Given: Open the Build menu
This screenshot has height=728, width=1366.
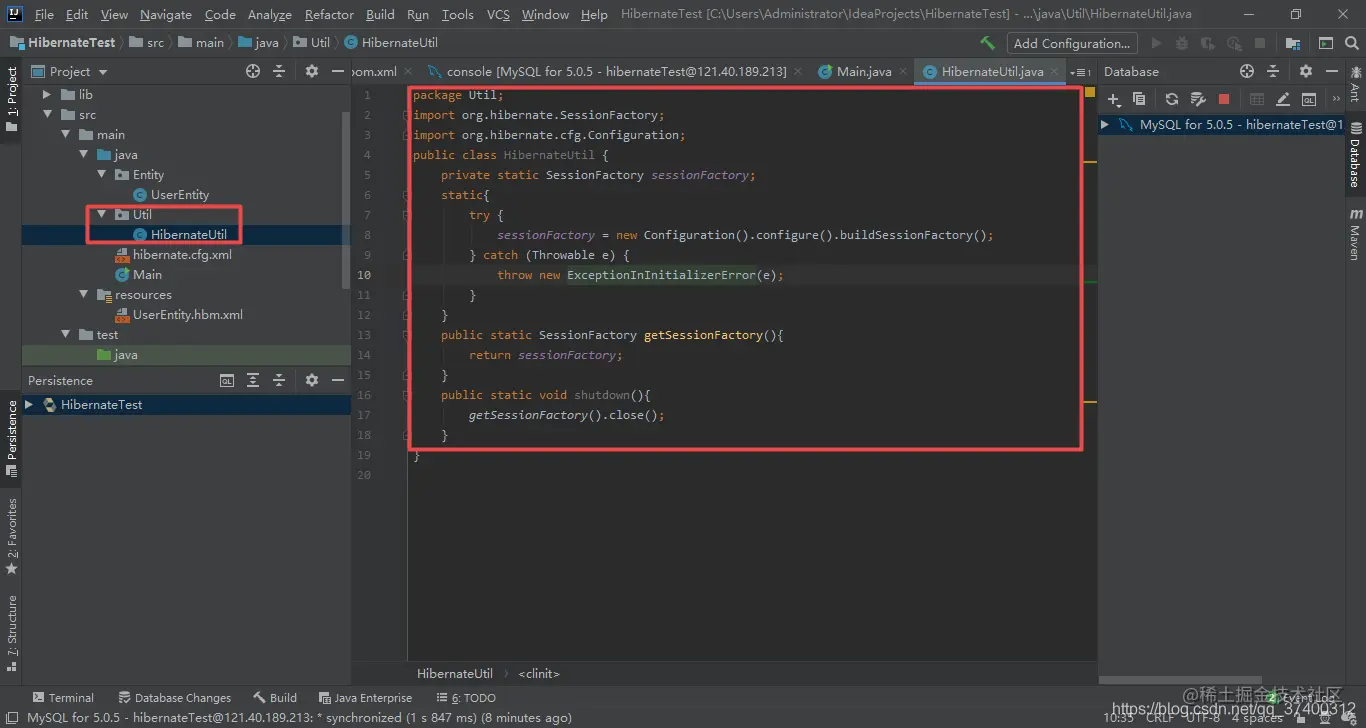Looking at the screenshot, I should coord(380,14).
